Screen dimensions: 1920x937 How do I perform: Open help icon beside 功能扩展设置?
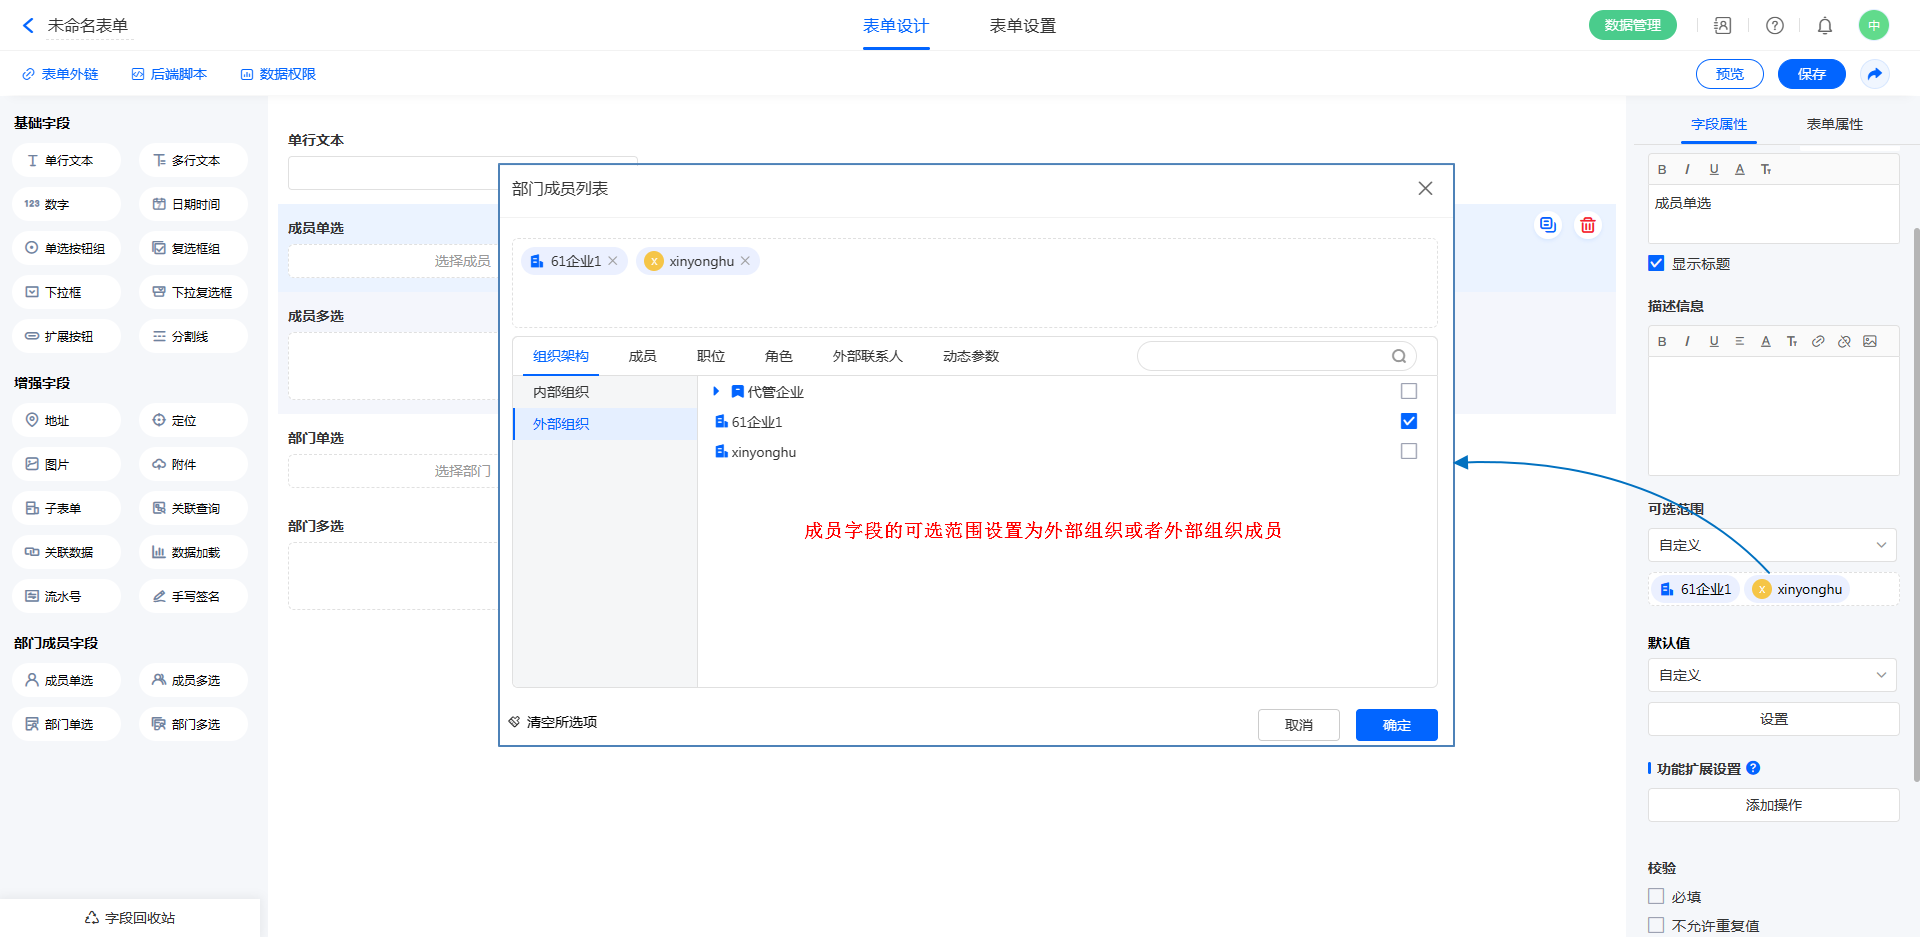pos(1753,768)
